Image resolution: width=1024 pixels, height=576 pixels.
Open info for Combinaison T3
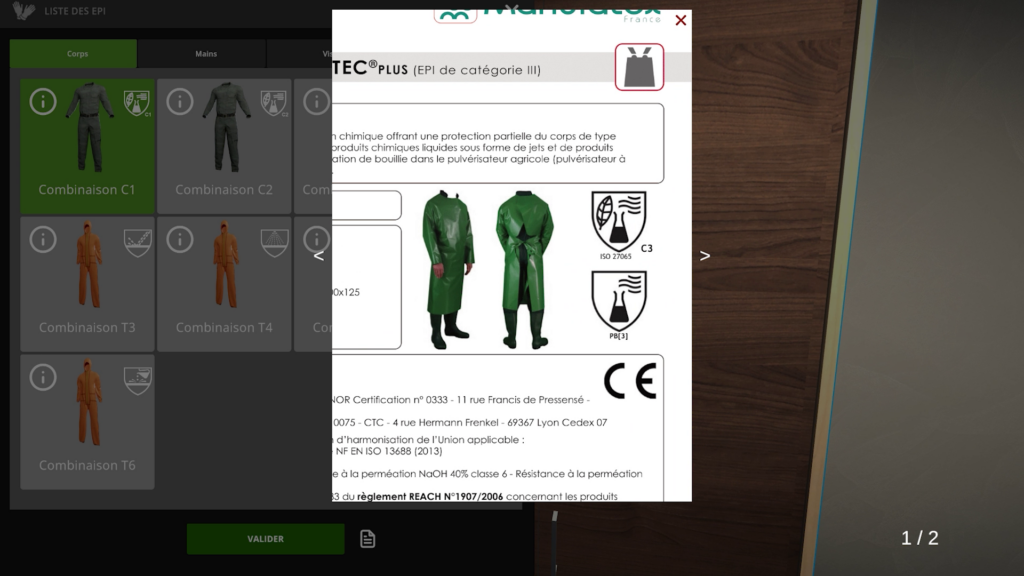point(43,240)
